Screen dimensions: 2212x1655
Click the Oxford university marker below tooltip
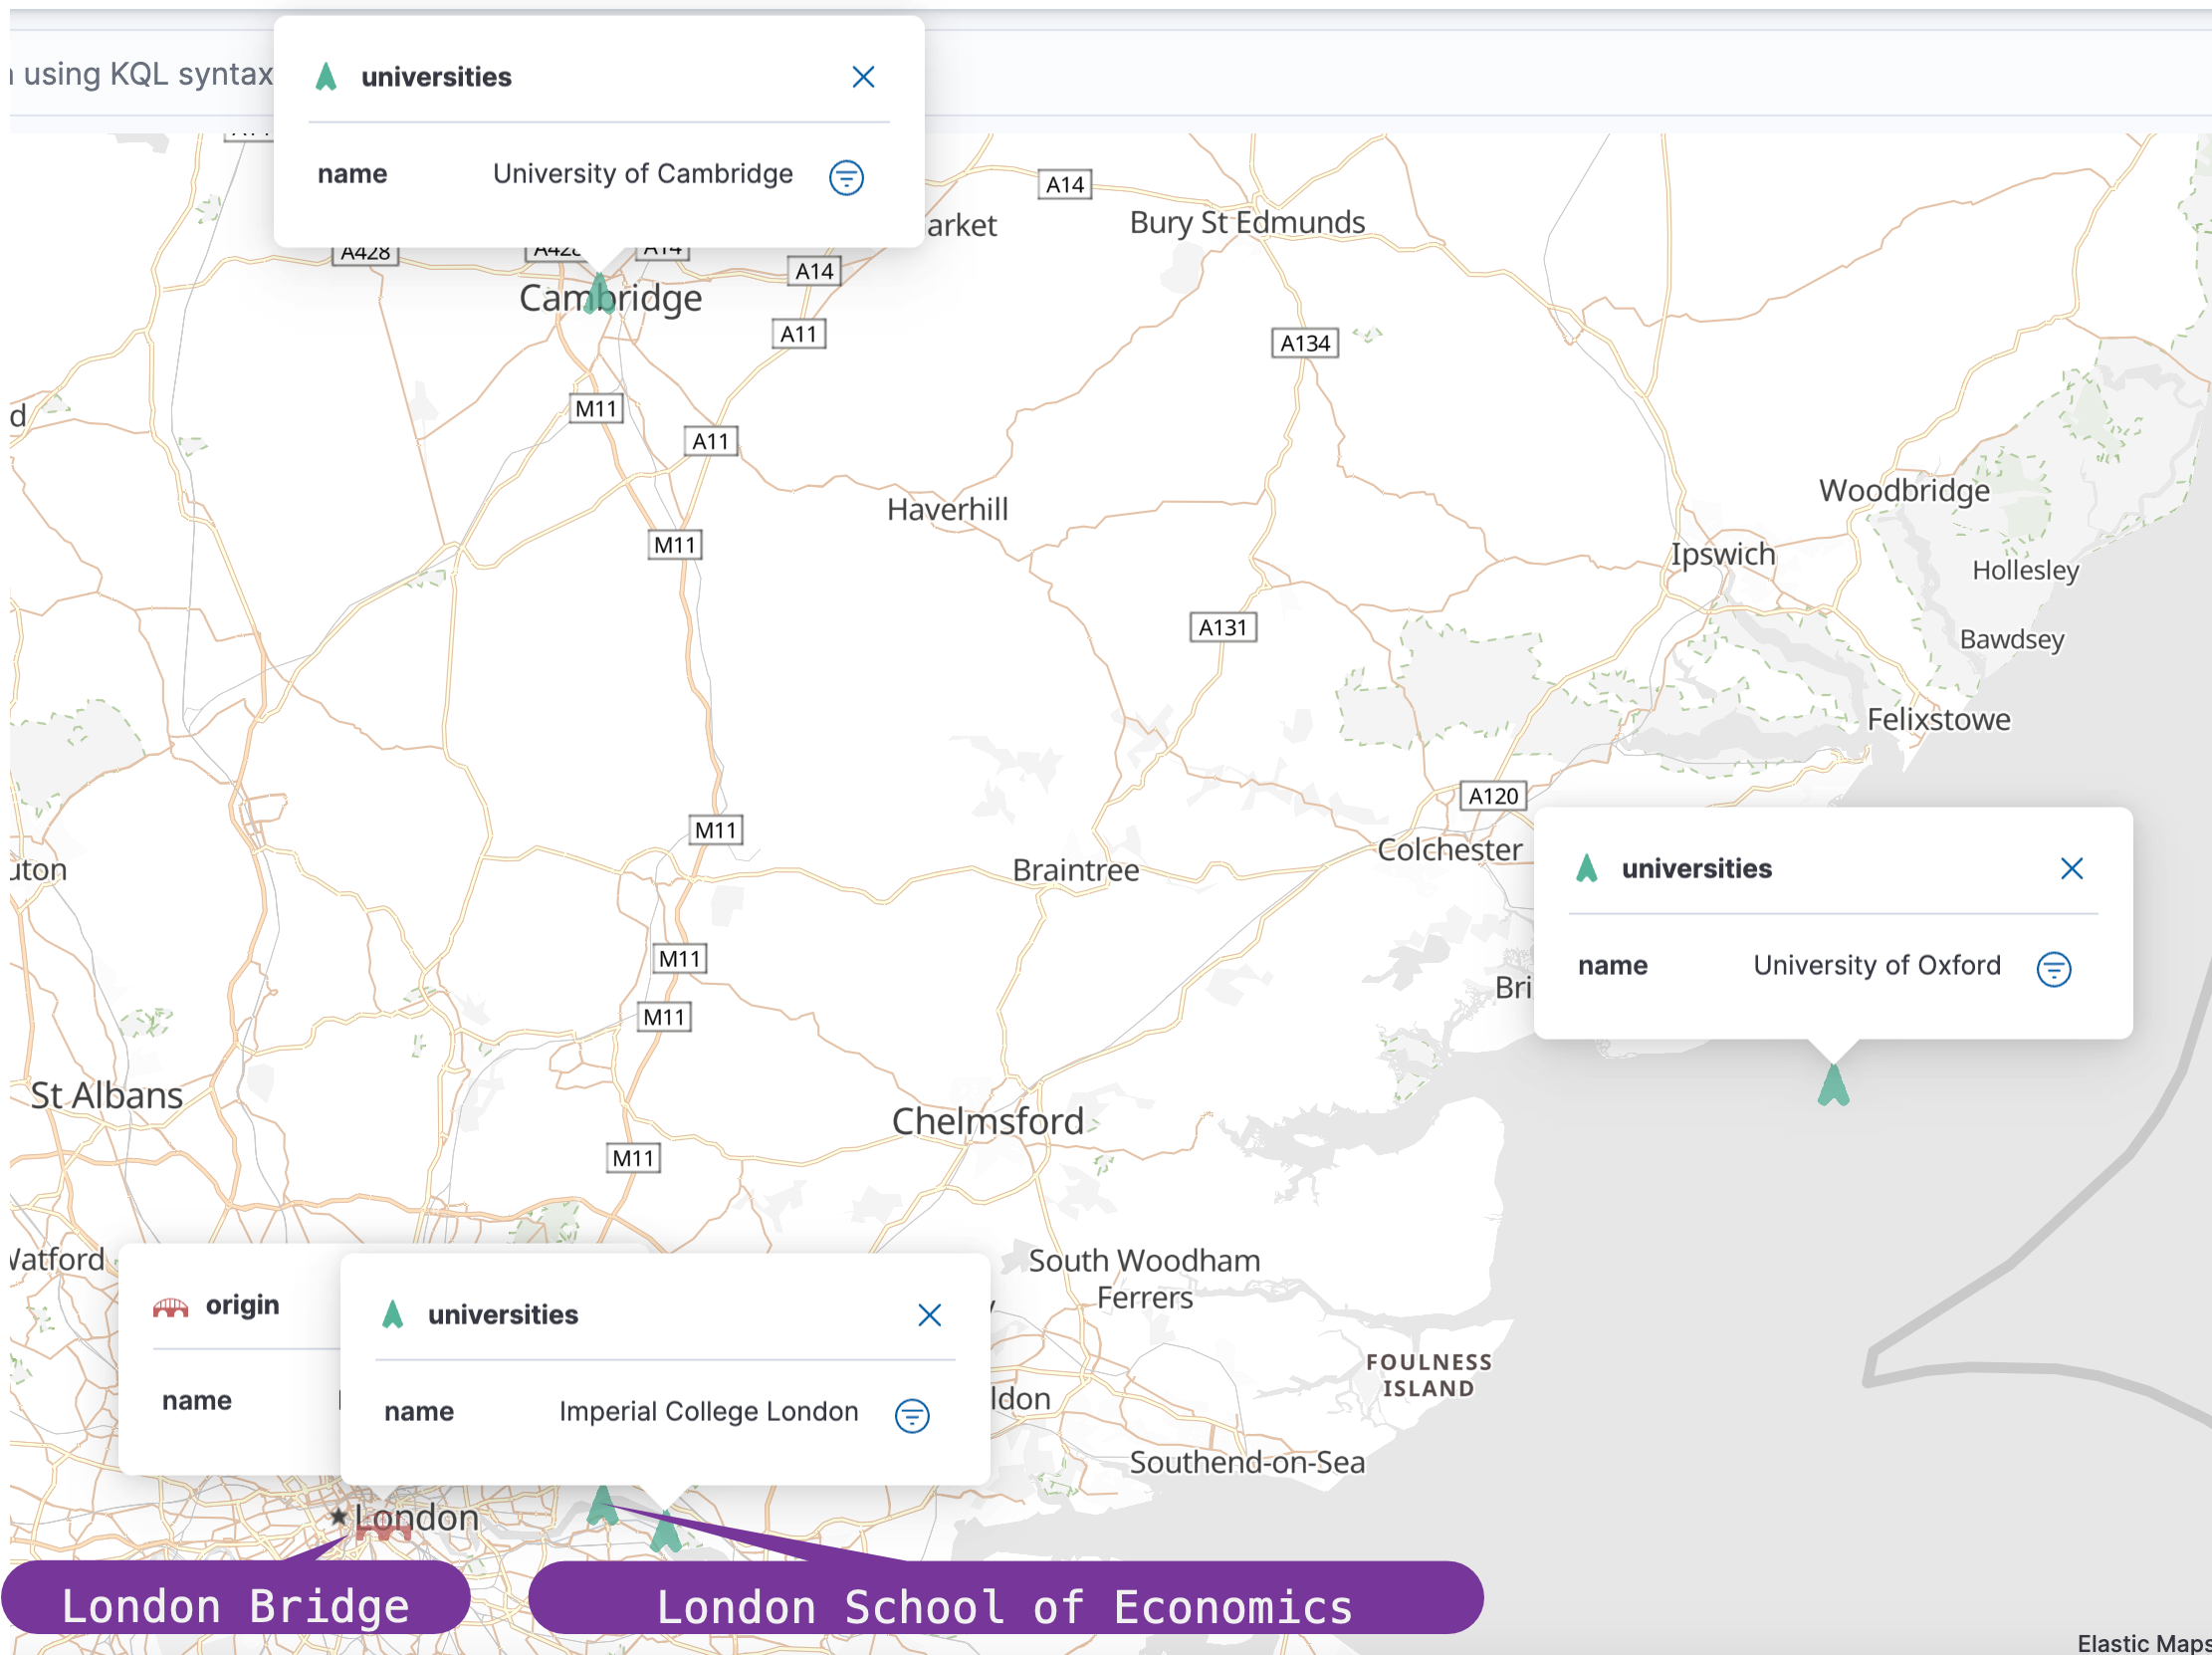[x=1833, y=1085]
